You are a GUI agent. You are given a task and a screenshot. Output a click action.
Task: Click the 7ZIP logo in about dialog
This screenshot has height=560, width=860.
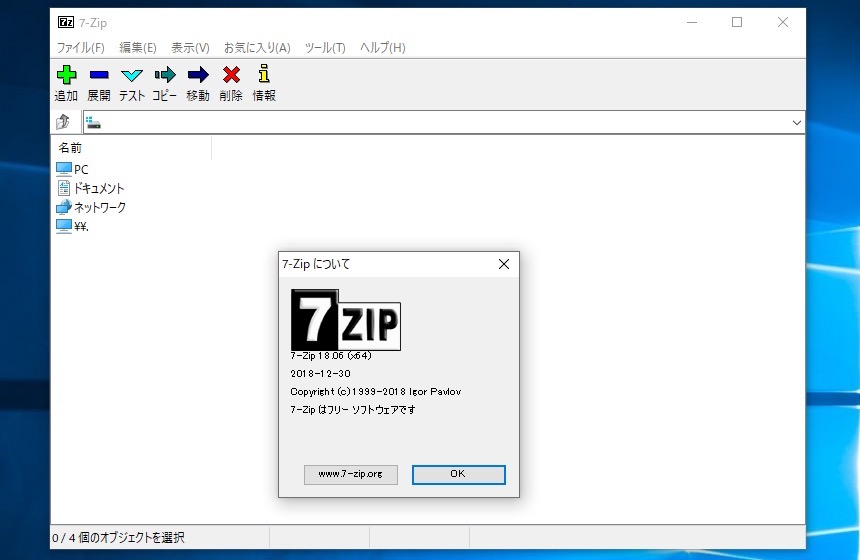tap(346, 320)
